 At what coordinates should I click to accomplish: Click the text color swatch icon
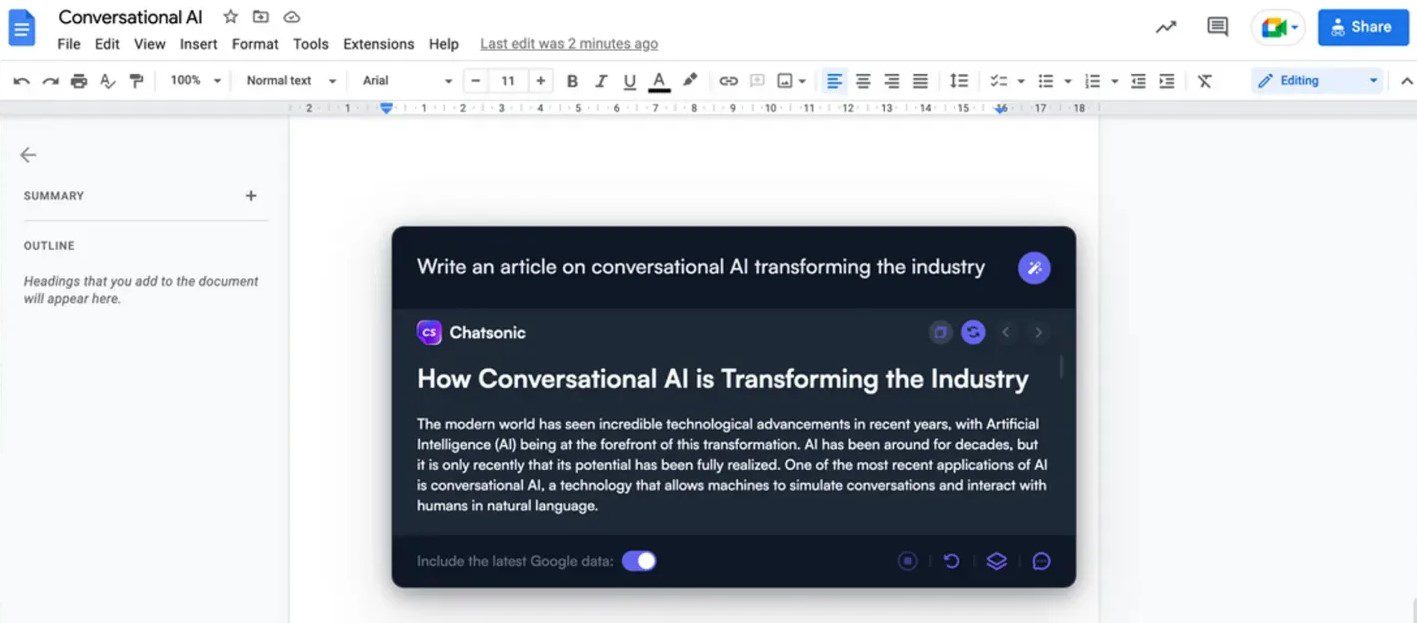[x=660, y=80]
